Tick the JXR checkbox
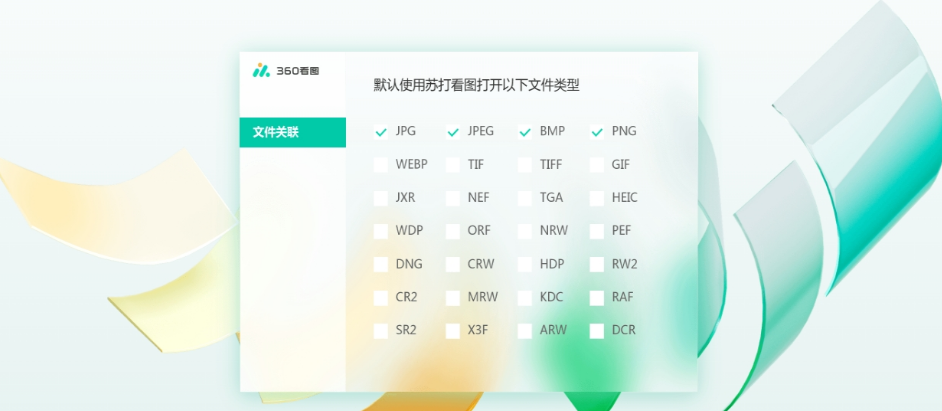Viewport: 942px width, 411px height. pyautogui.click(x=381, y=198)
